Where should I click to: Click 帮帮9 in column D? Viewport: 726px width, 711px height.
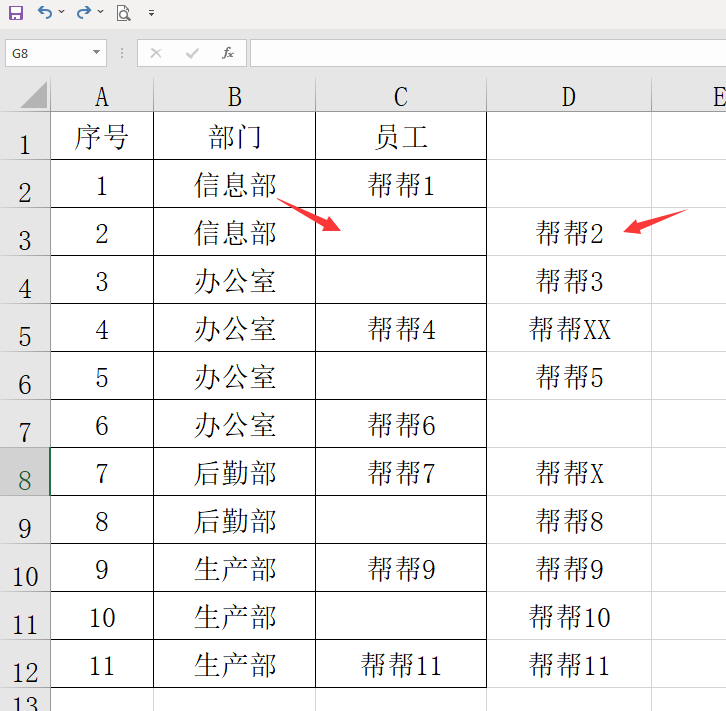coord(569,568)
